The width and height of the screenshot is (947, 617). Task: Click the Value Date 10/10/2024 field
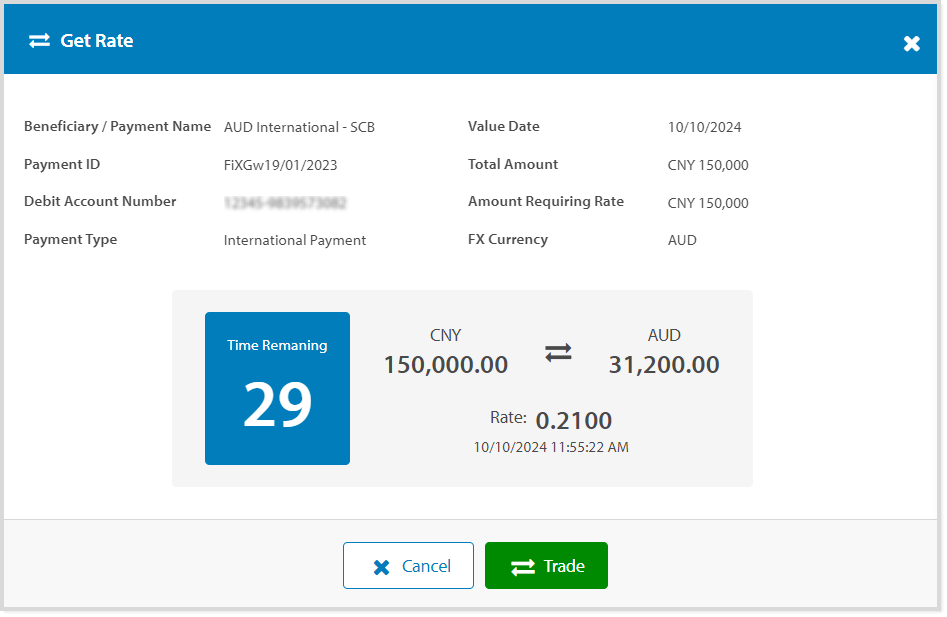tap(704, 127)
